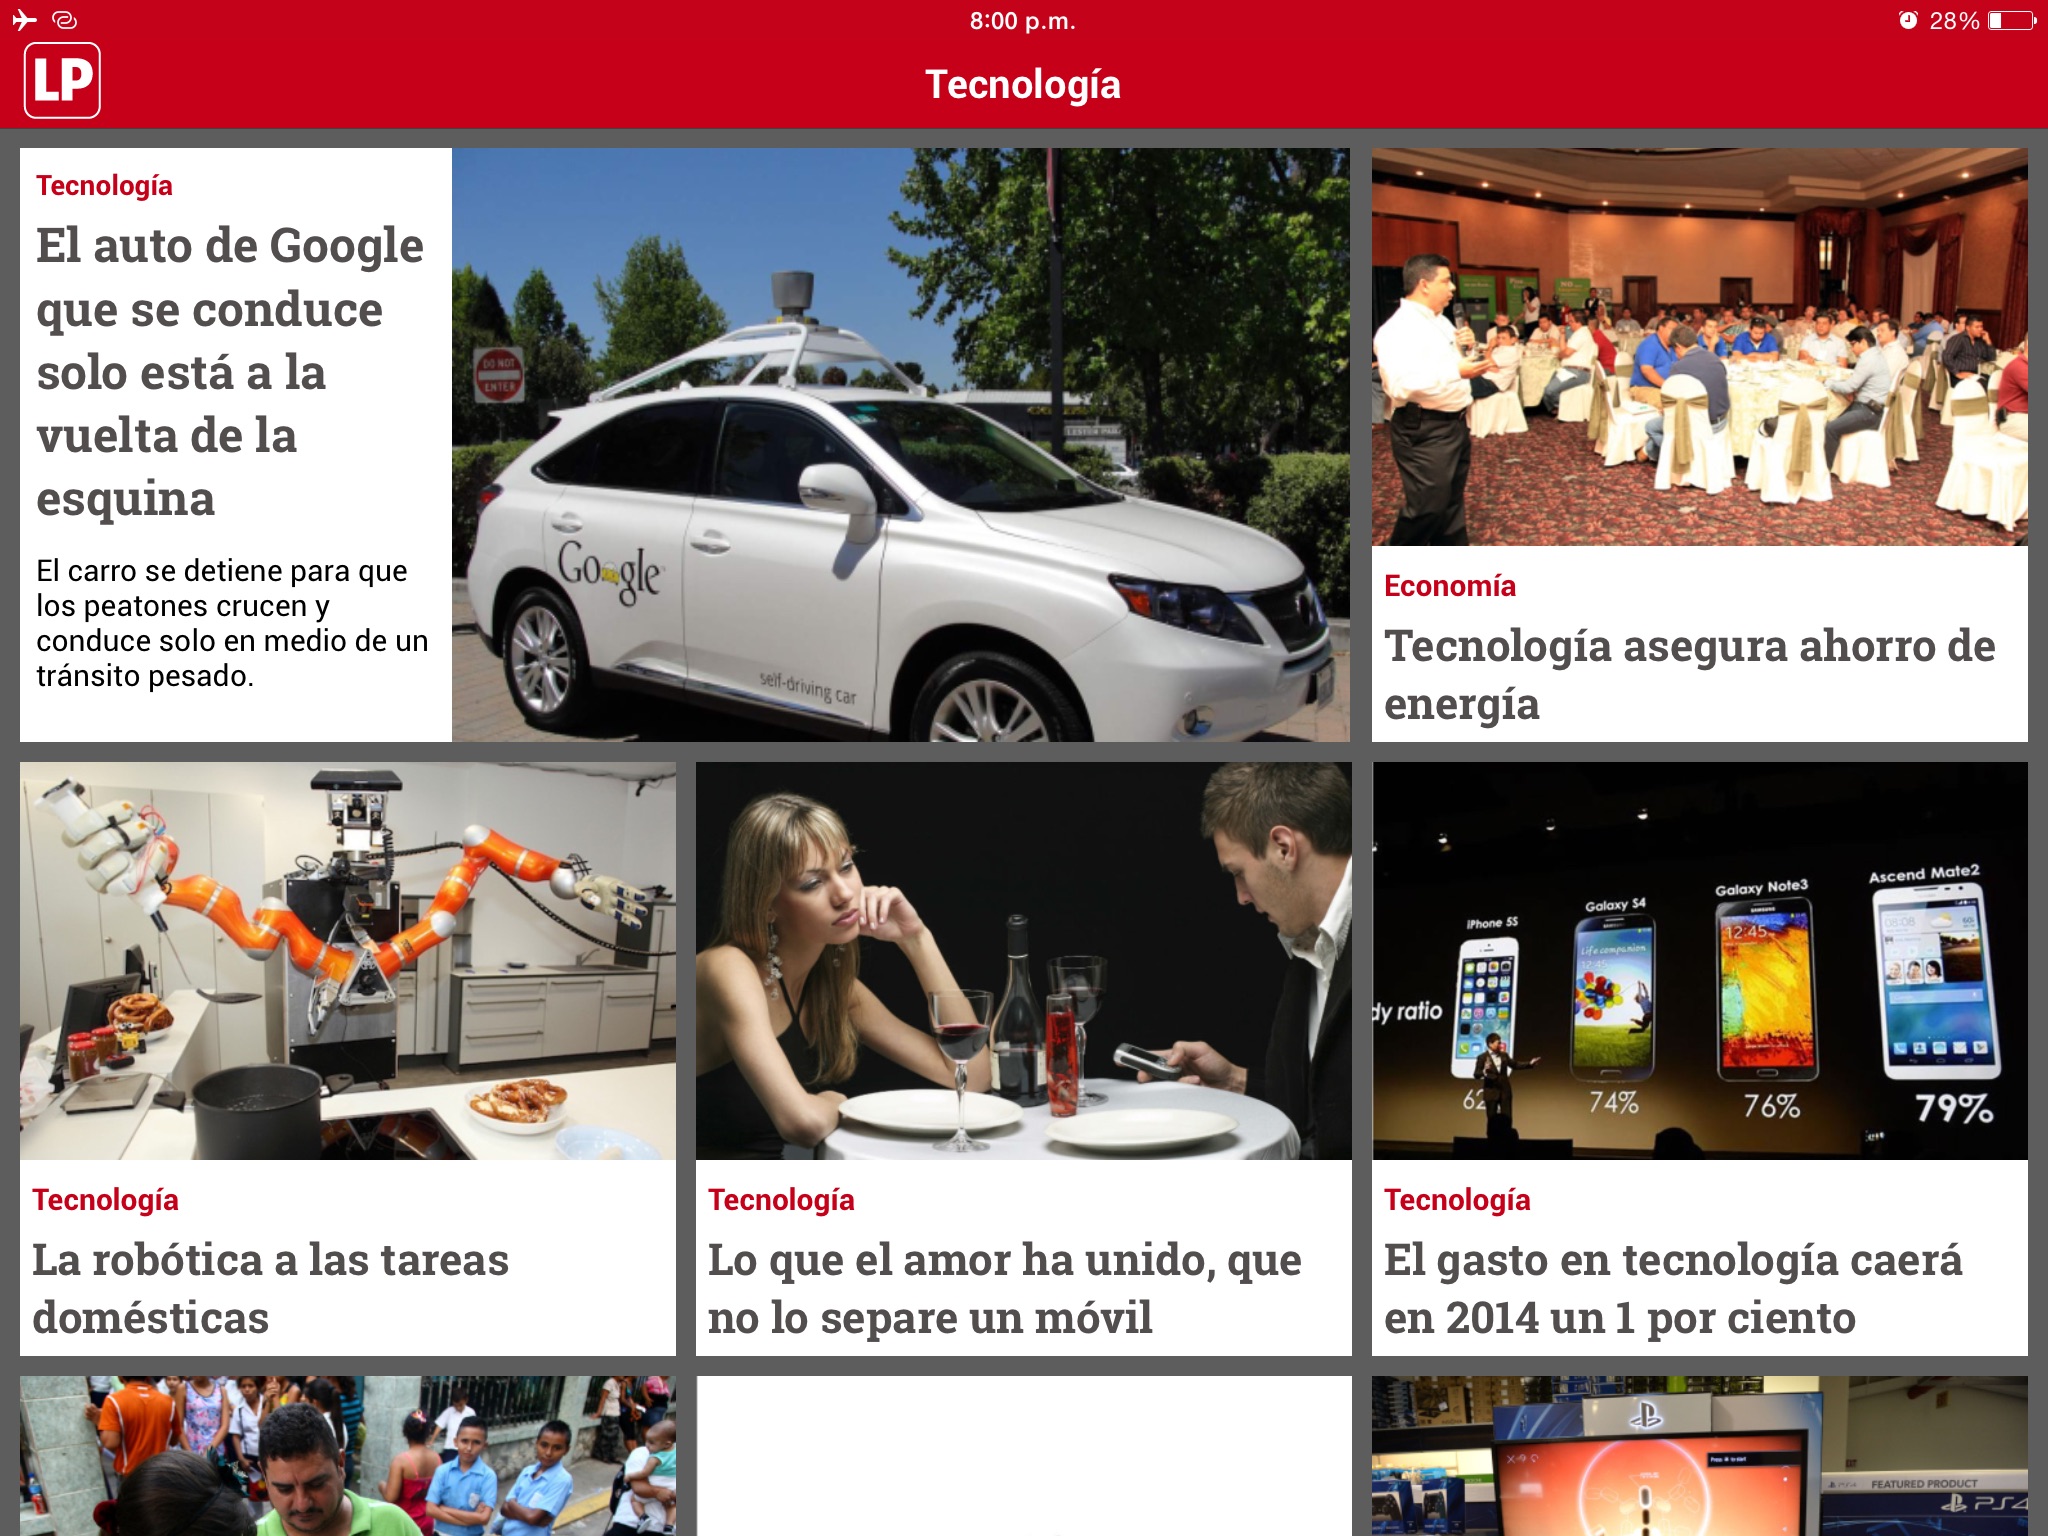Tap the alarm clock status icon
The height and width of the screenshot is (1536, 2048).
(1908, 21)
